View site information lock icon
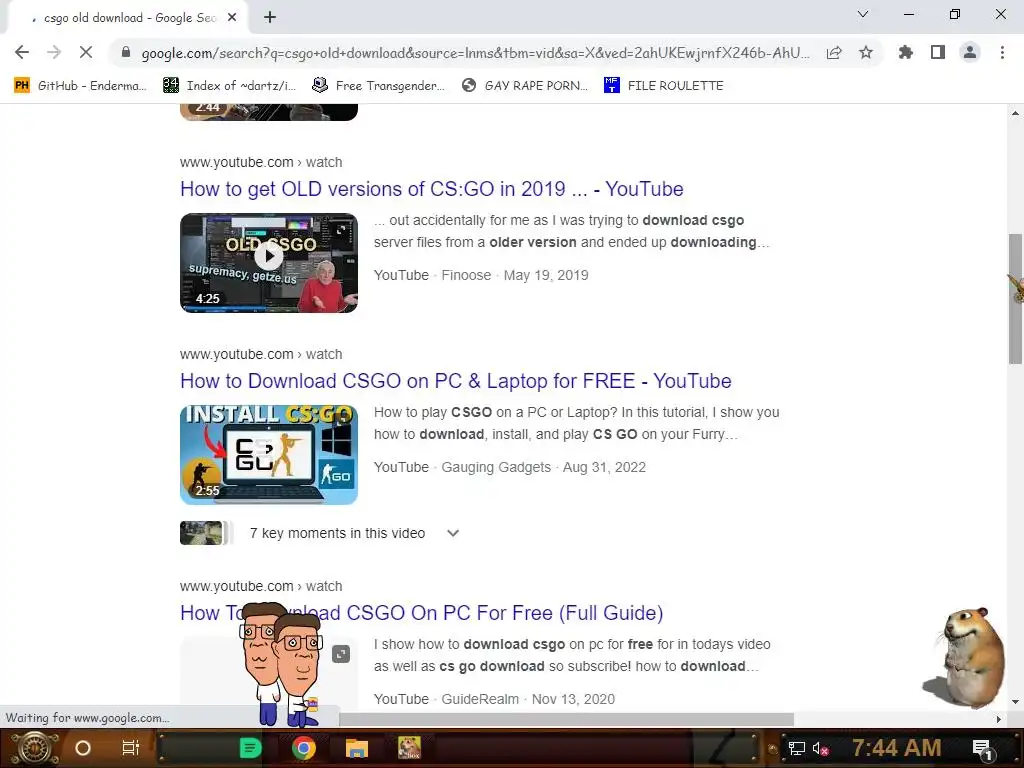This screenshot has width=1024, height=768. click(x=126, y=53)
